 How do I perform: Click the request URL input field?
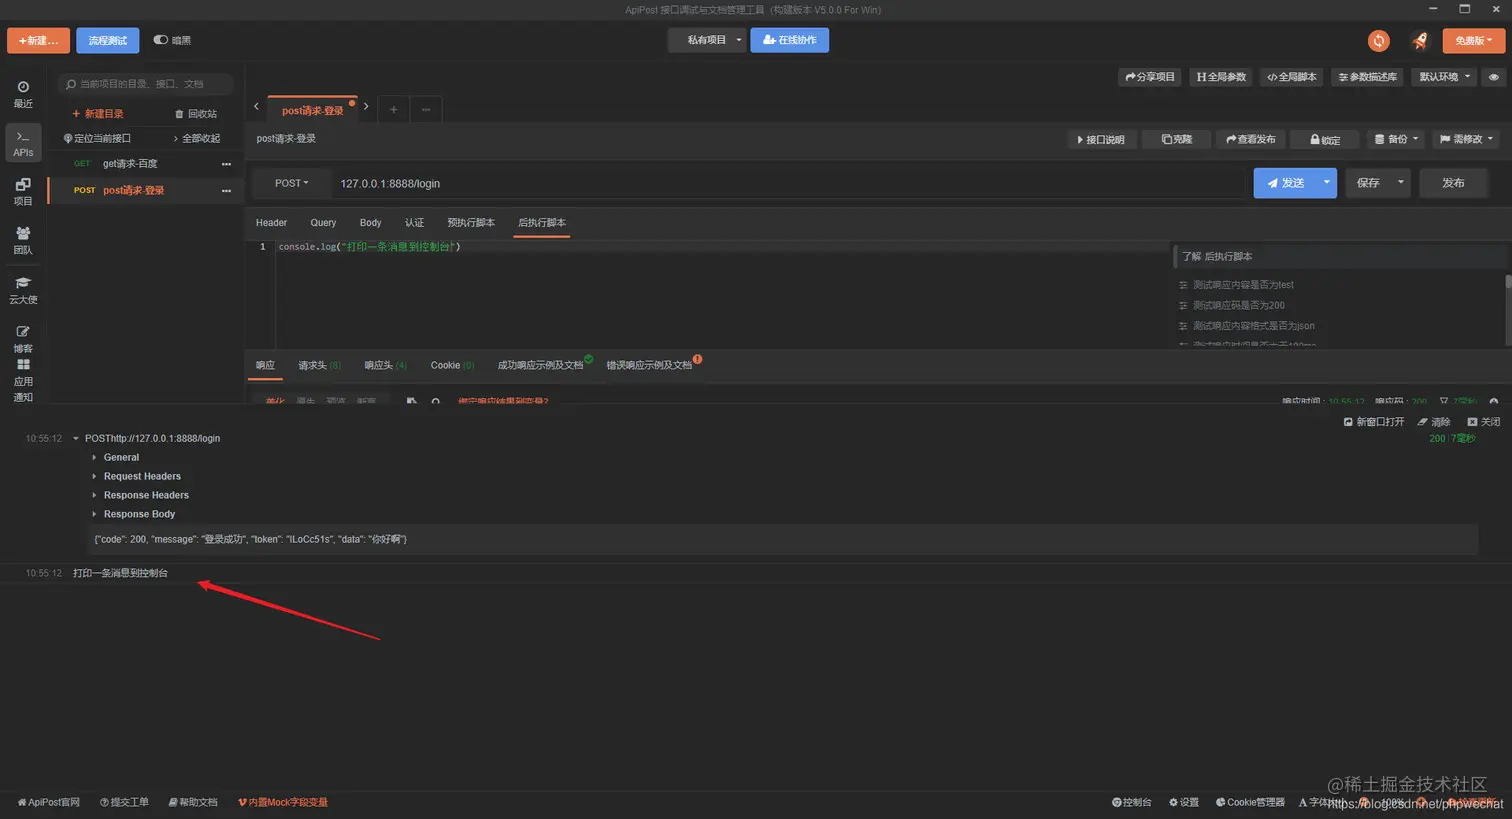[790, 183]
